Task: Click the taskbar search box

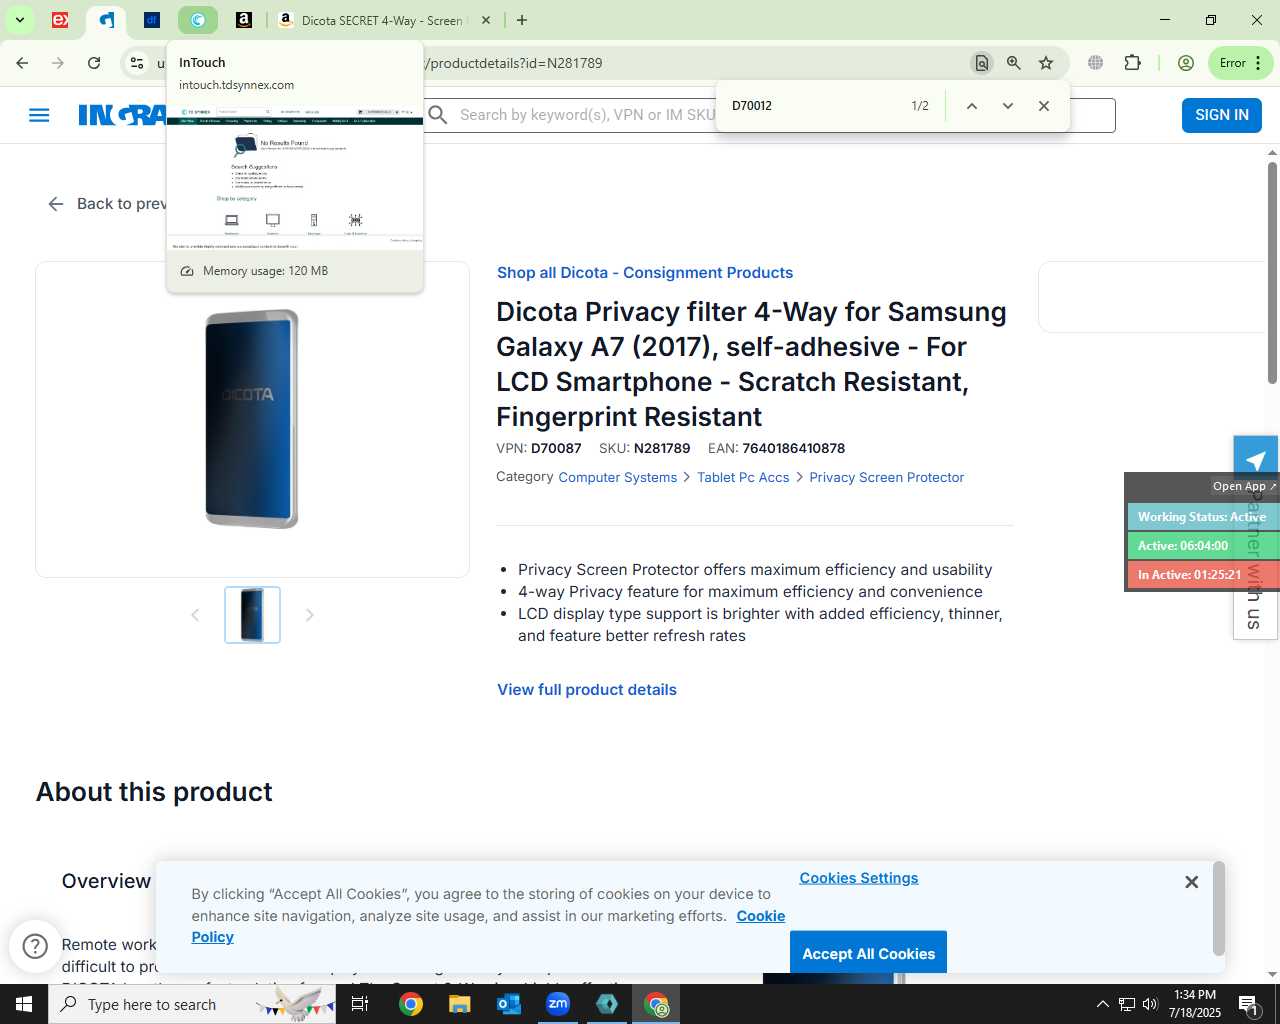Action: pos(192,1004)
